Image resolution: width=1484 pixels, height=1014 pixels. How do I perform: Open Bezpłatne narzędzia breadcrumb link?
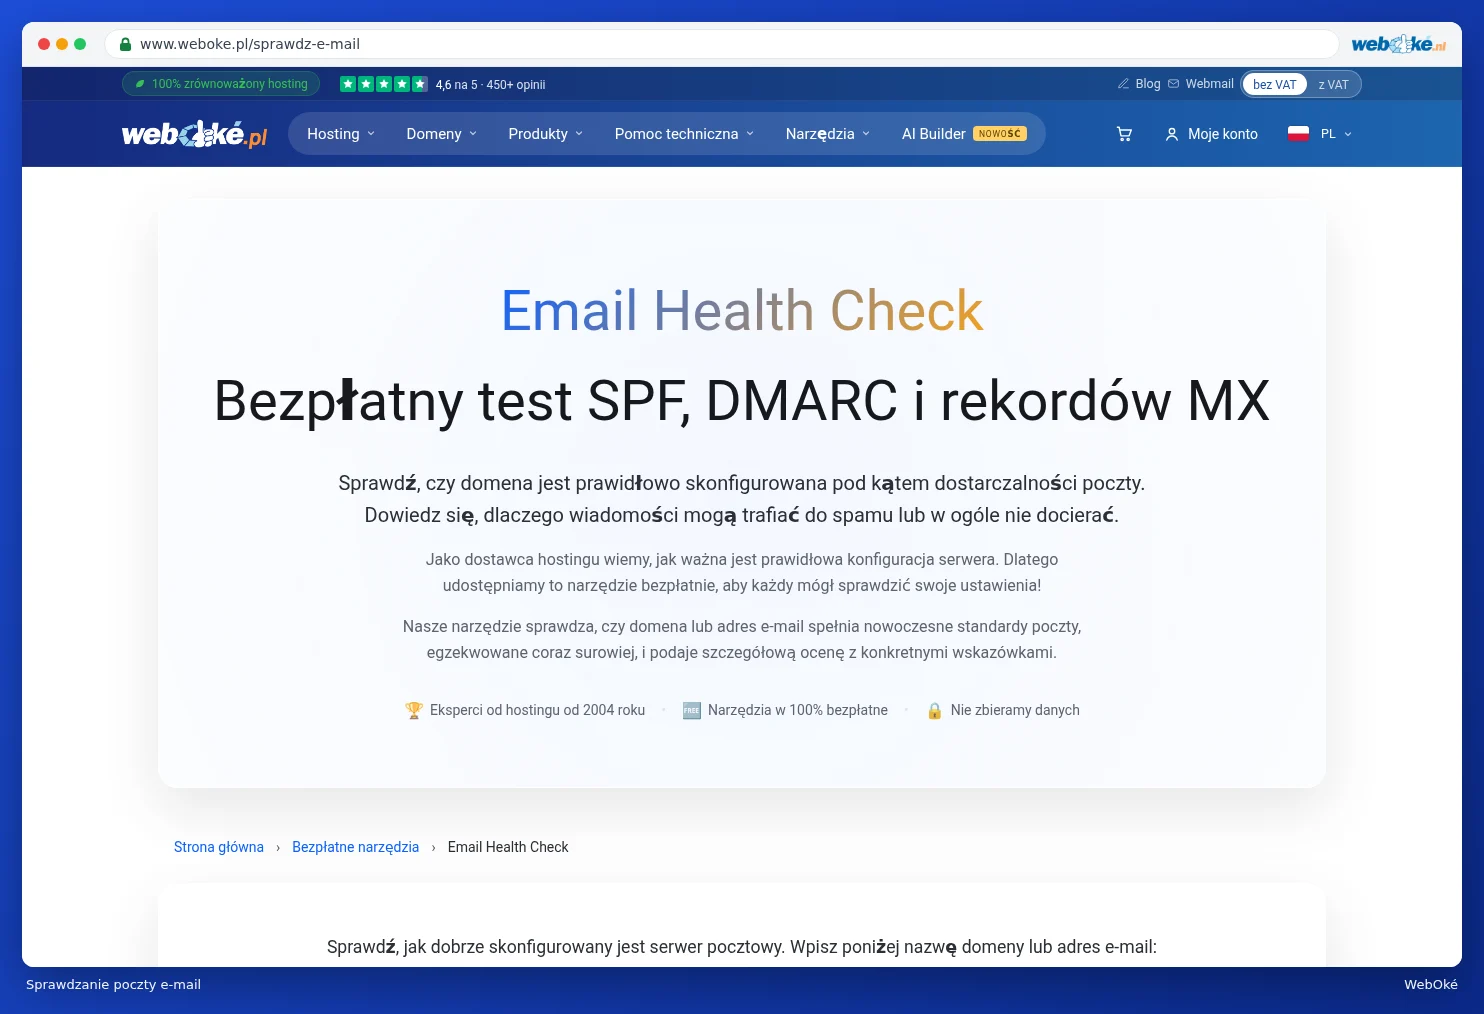click(x=355, y=847)
